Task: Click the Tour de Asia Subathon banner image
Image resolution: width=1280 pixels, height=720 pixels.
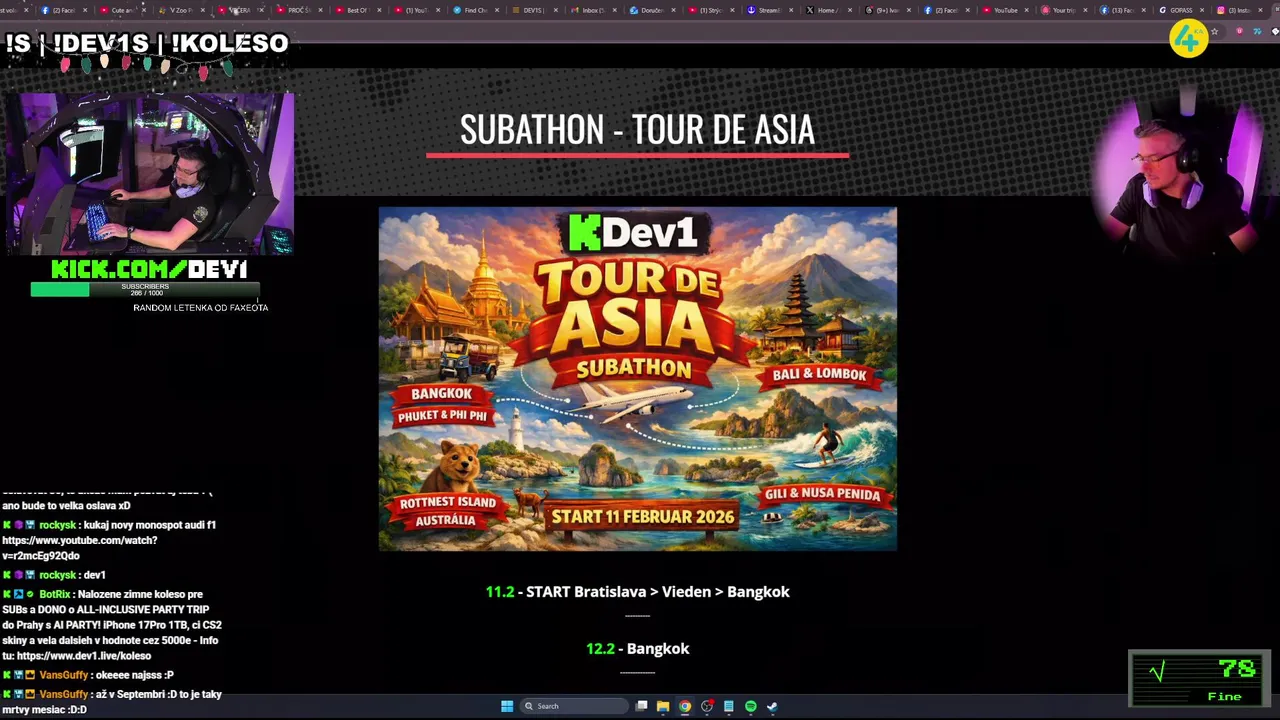Action: pyautogui.click(x=638, y=379)
